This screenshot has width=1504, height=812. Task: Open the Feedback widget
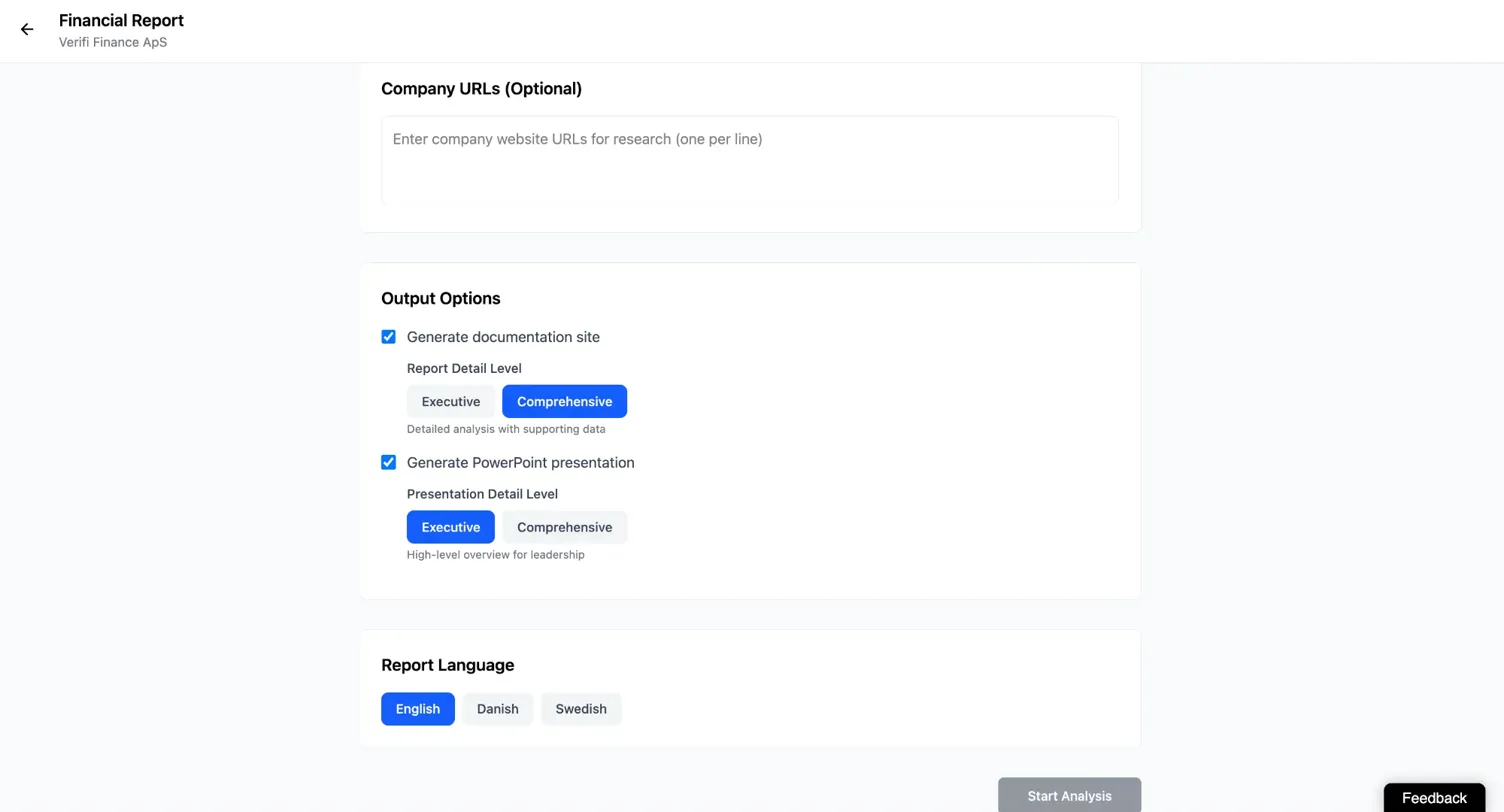[x=1434, y=798]
